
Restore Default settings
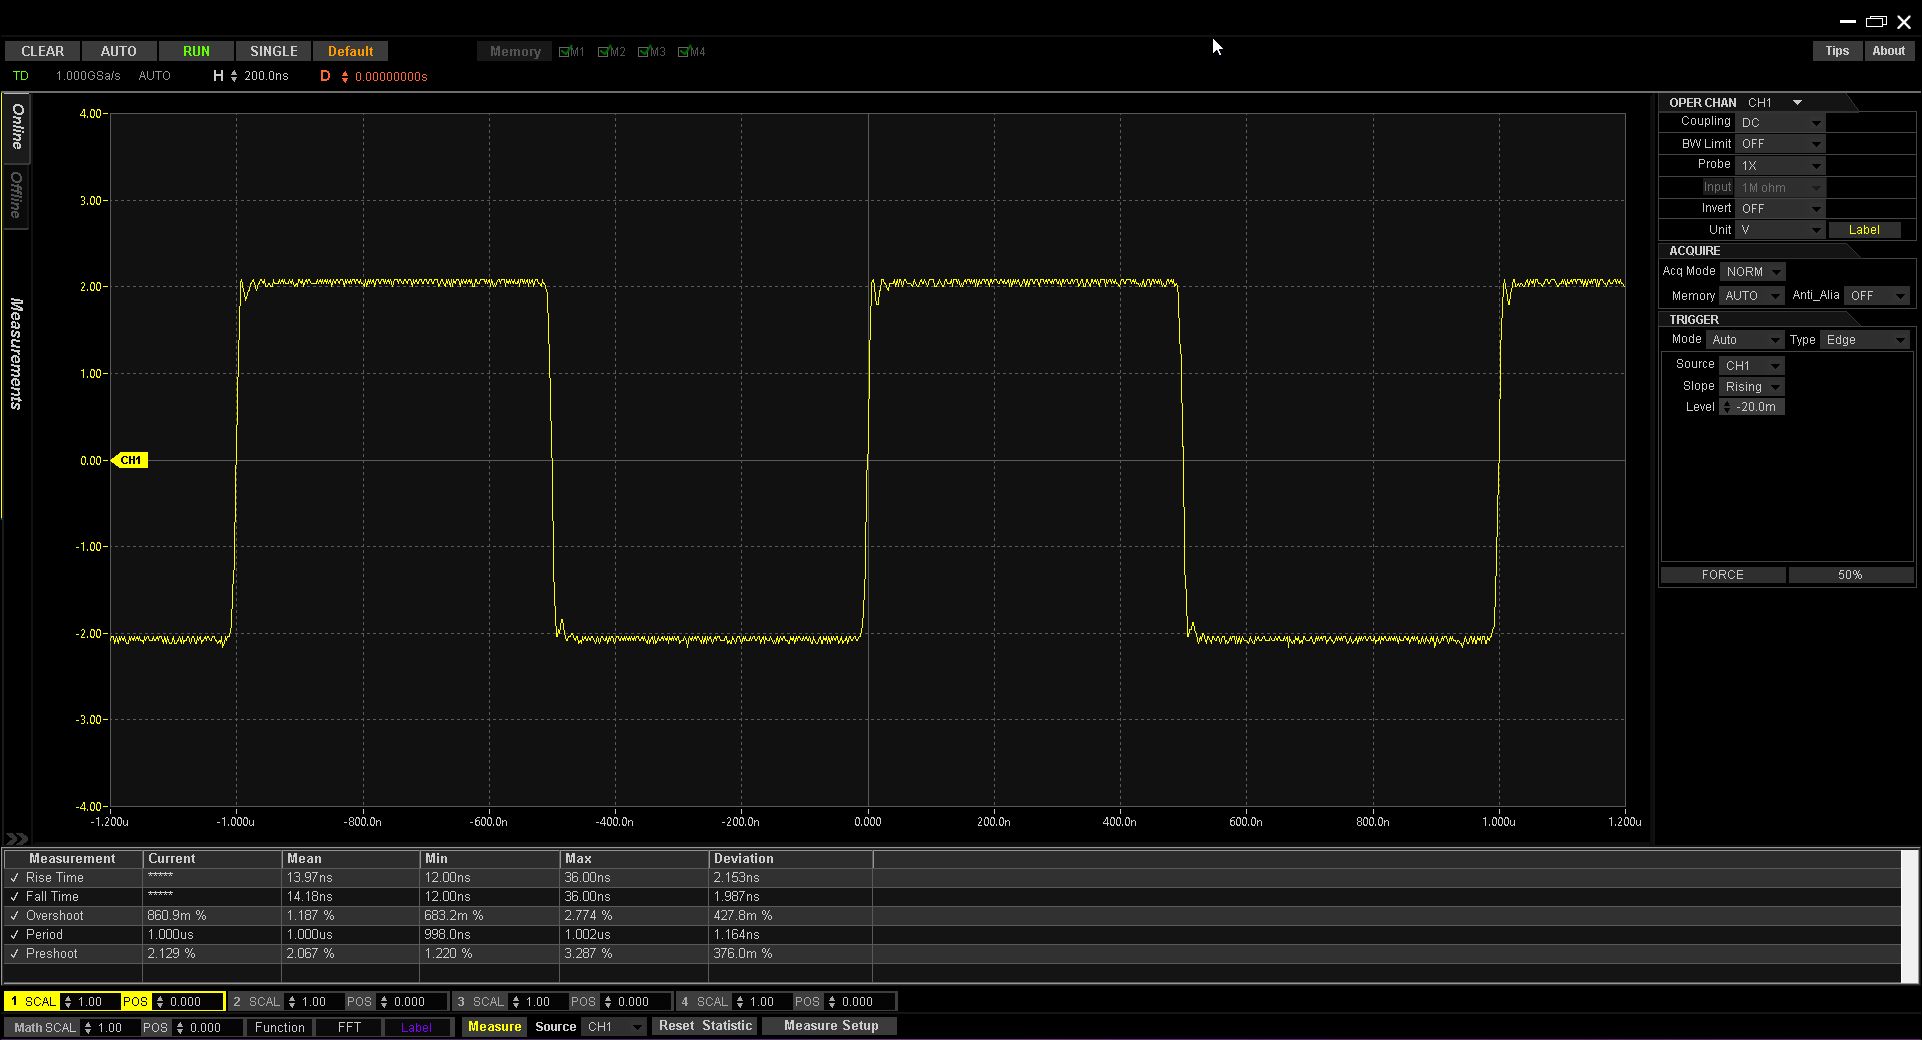coord(350,51)
